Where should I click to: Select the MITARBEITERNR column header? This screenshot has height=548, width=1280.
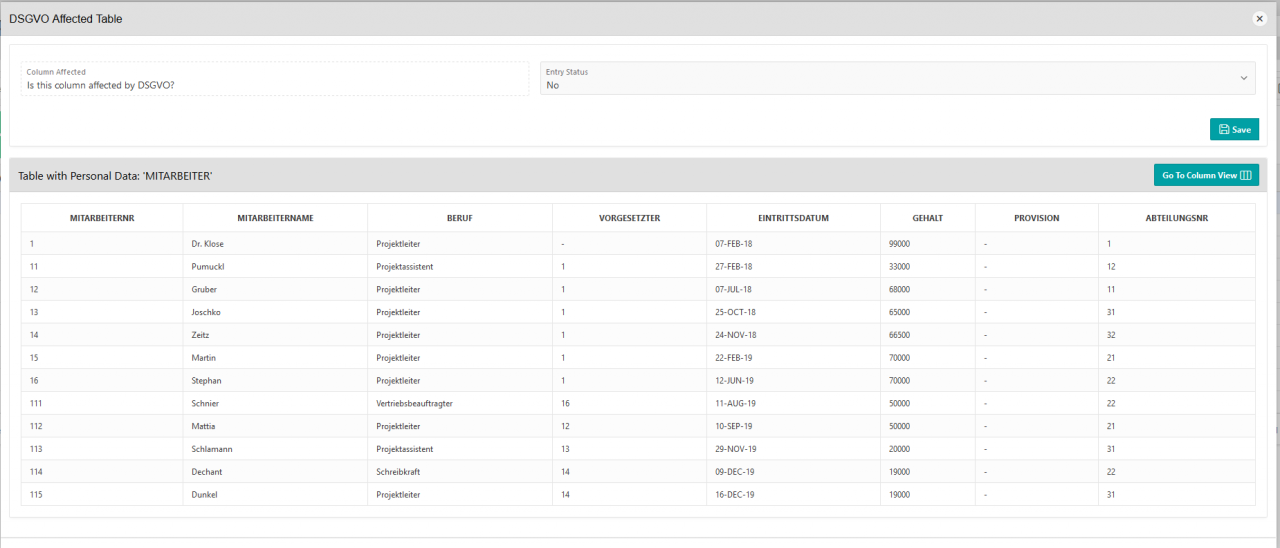pos(102,218)
